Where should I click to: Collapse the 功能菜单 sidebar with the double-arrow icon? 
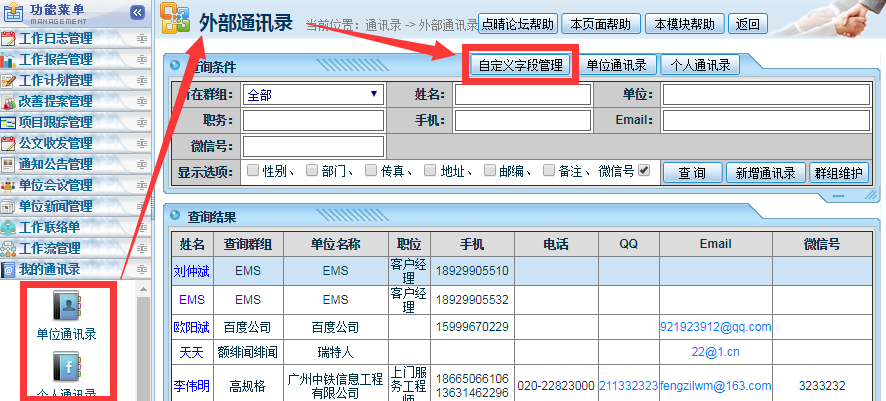(137, 12)
